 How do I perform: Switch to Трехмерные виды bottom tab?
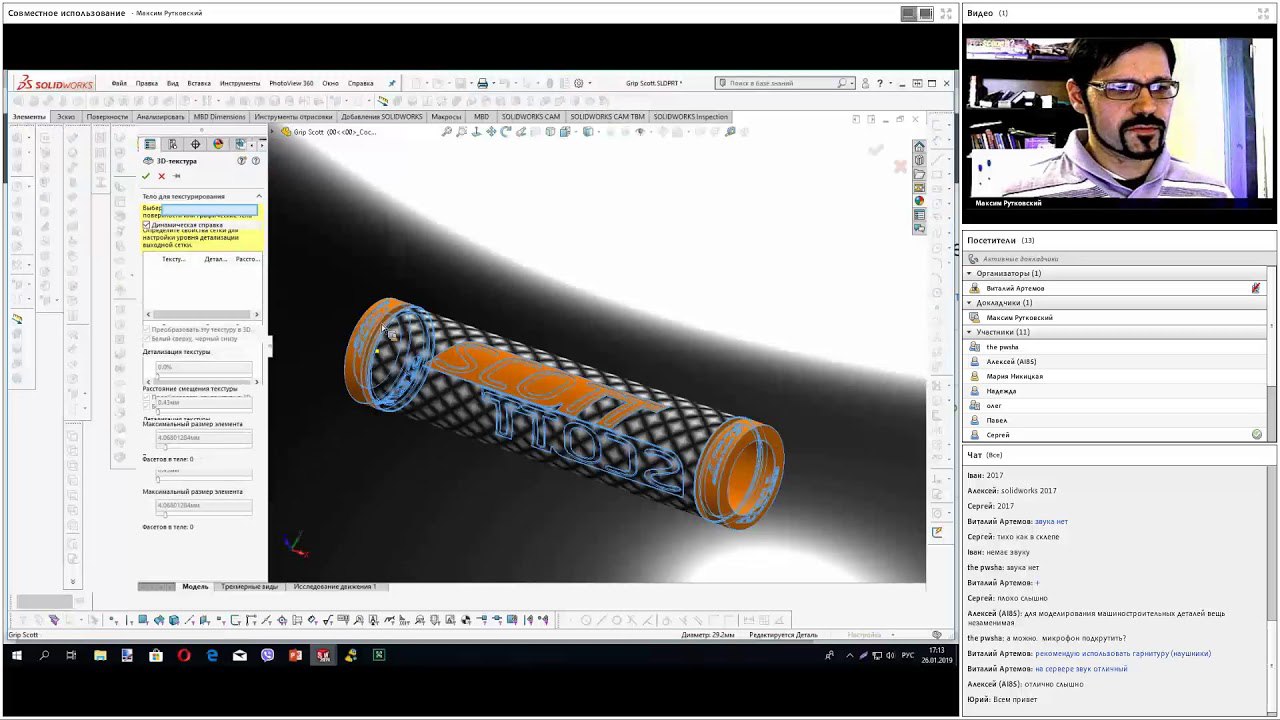pos(250,587)
